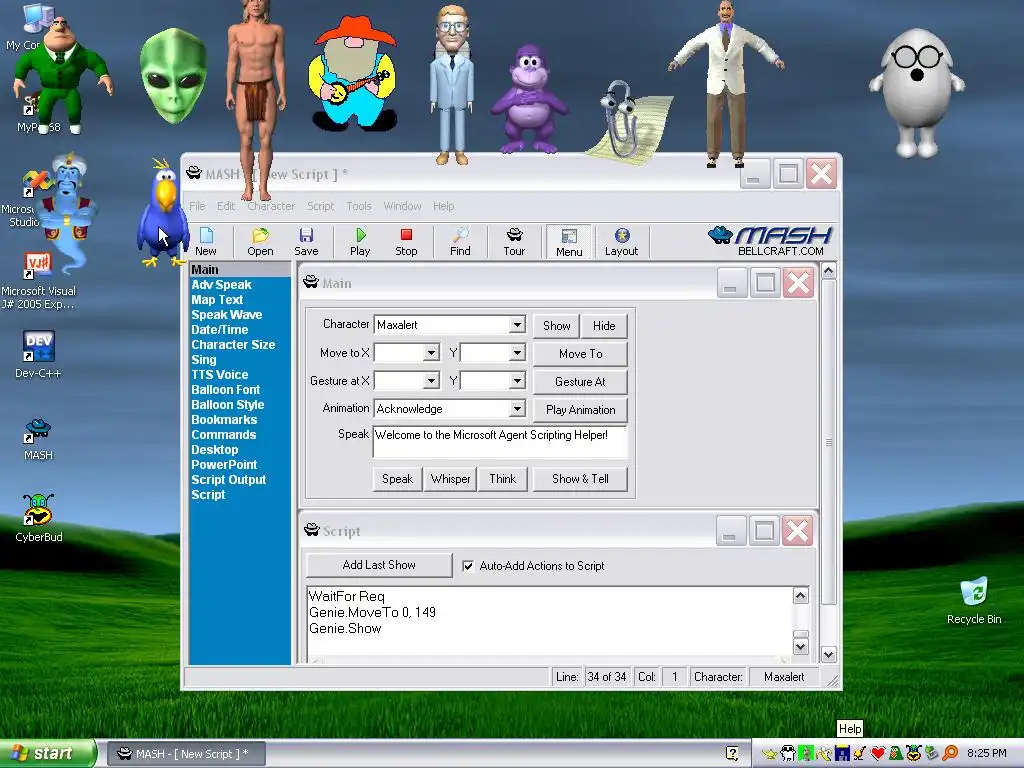
Task: Open the File menu
Action: 197,206
